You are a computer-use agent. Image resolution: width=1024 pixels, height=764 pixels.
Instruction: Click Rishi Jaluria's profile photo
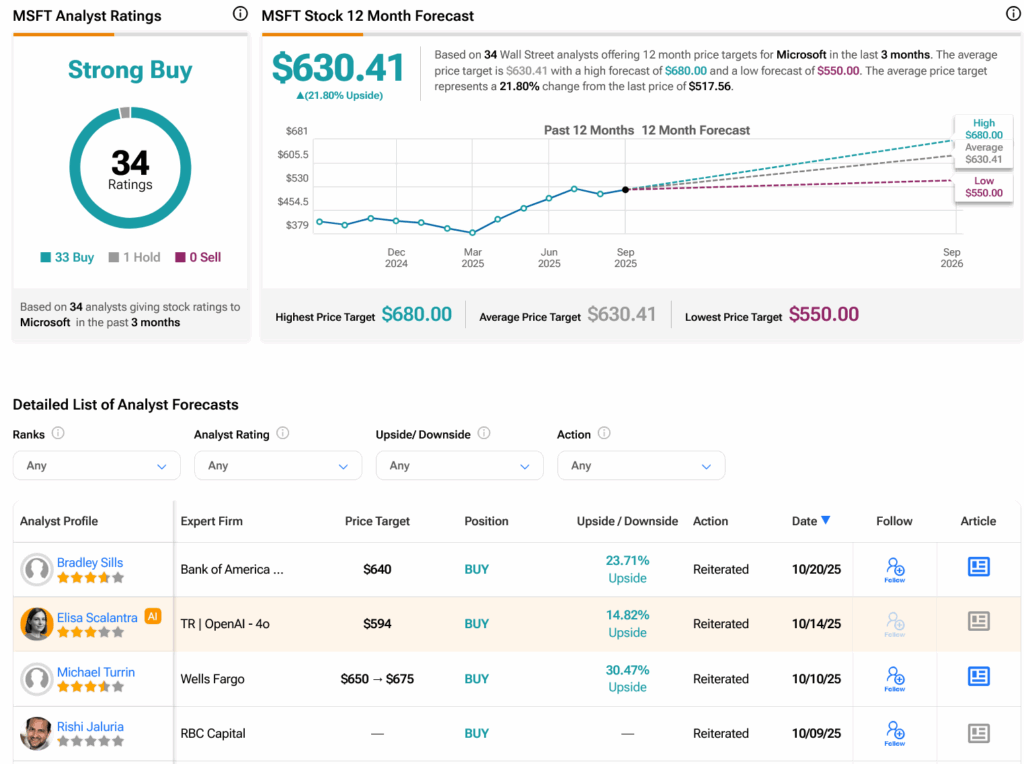37,733
